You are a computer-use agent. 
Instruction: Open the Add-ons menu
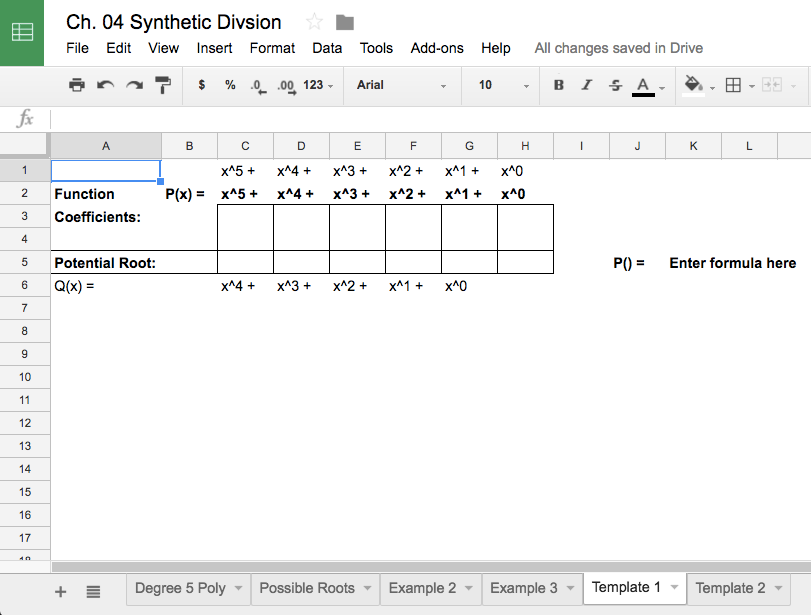[437, 48]
